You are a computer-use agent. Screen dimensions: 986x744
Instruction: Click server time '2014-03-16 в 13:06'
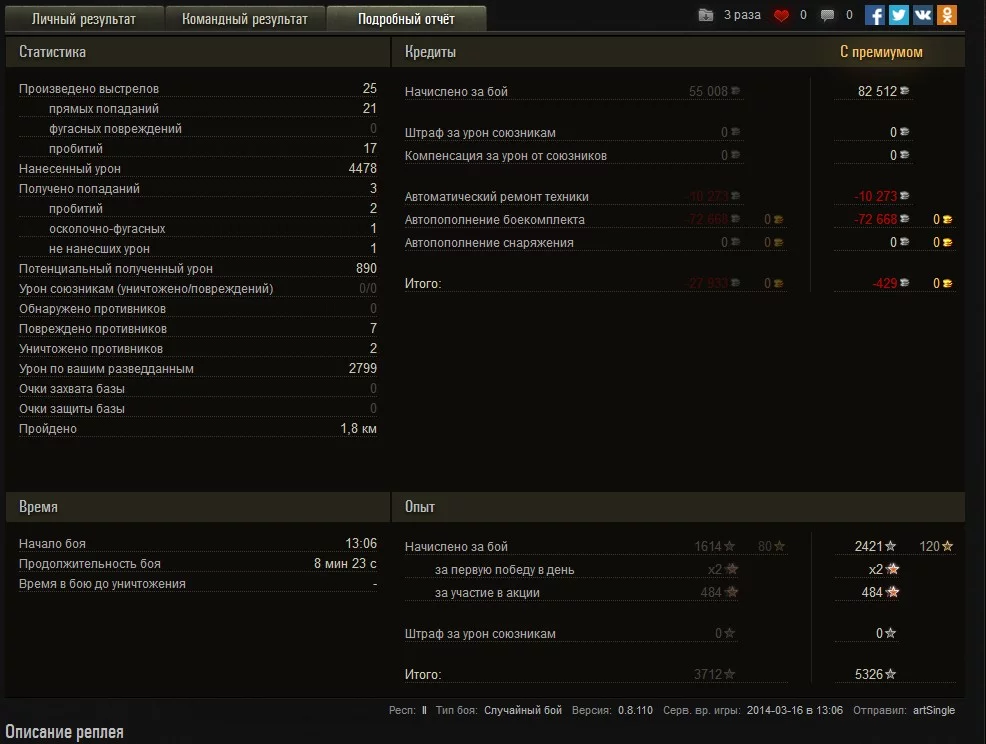pos(794,710)
